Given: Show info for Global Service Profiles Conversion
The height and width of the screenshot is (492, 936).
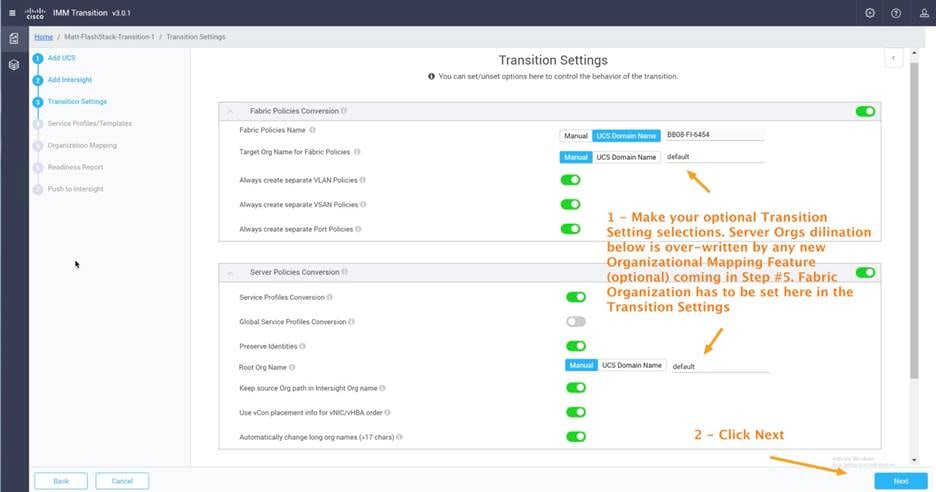Looking at the screenshot, I should [x=352, y=321].
